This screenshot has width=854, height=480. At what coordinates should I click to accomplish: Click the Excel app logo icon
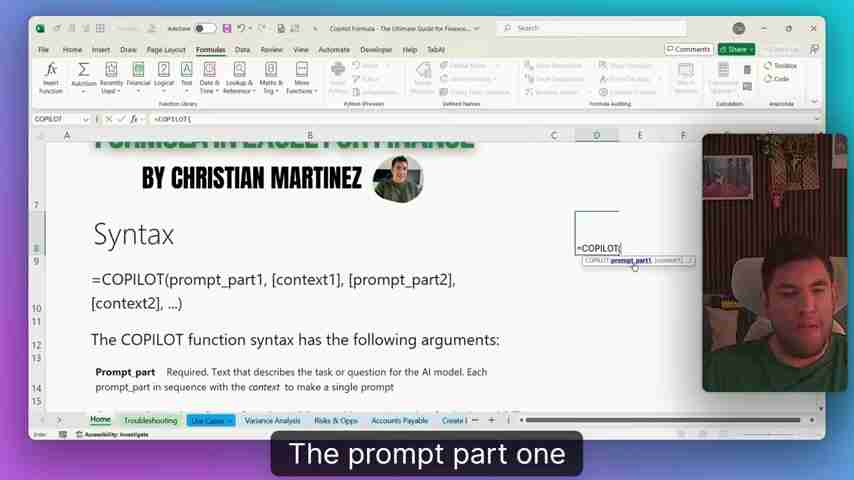click(x=40, y=28)
